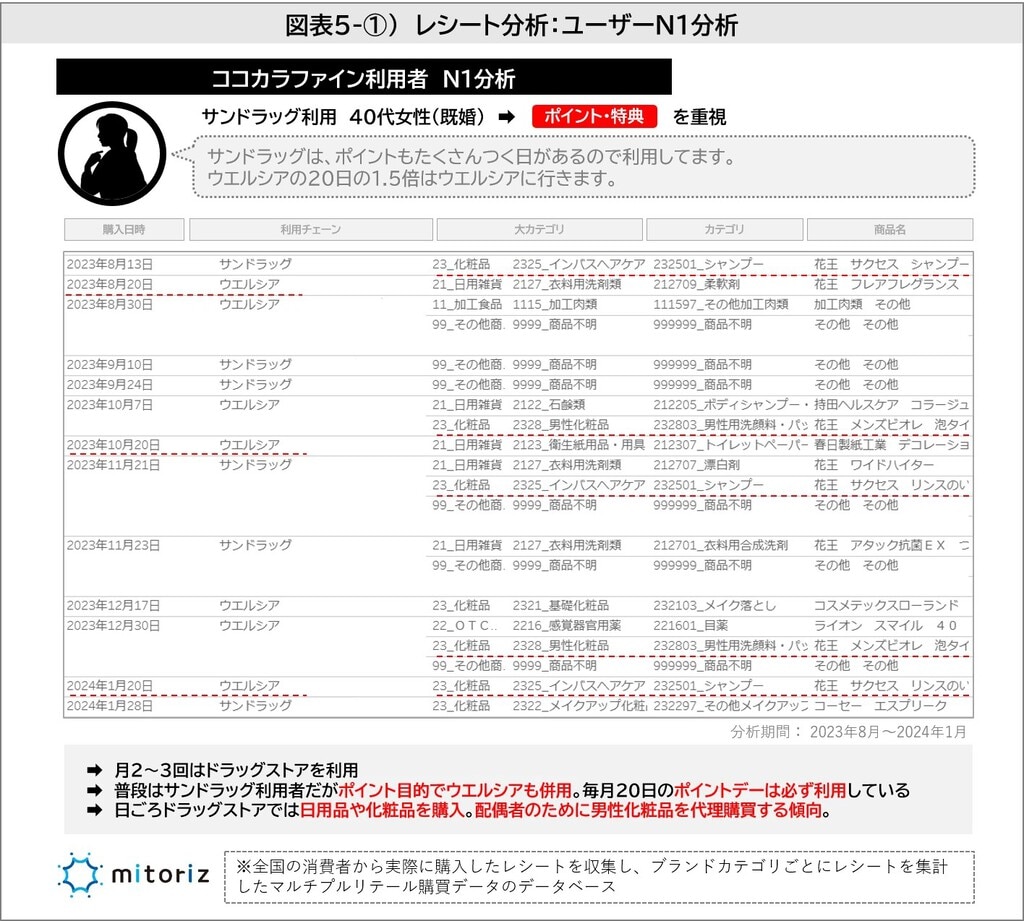This screenshot has height=921, width=1024.
Task: Select the 購入日時 column header
Action: pos(124,229)
